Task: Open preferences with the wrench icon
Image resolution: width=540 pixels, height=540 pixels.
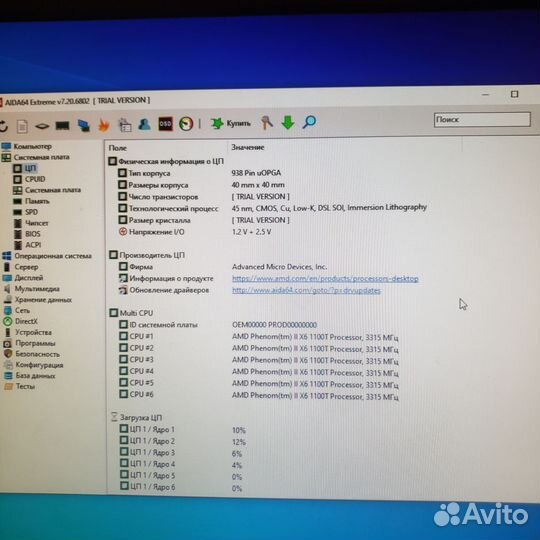Action: pyautogui.click(x=267, y=122)
